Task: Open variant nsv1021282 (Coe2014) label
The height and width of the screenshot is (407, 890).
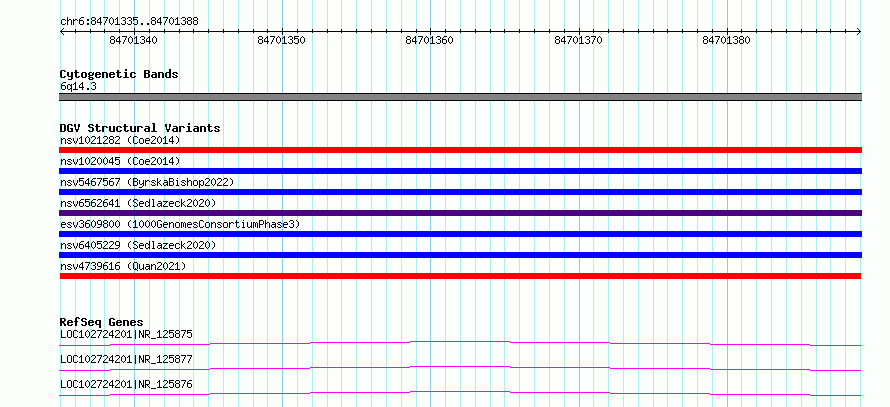Action: tap(120, 140)
